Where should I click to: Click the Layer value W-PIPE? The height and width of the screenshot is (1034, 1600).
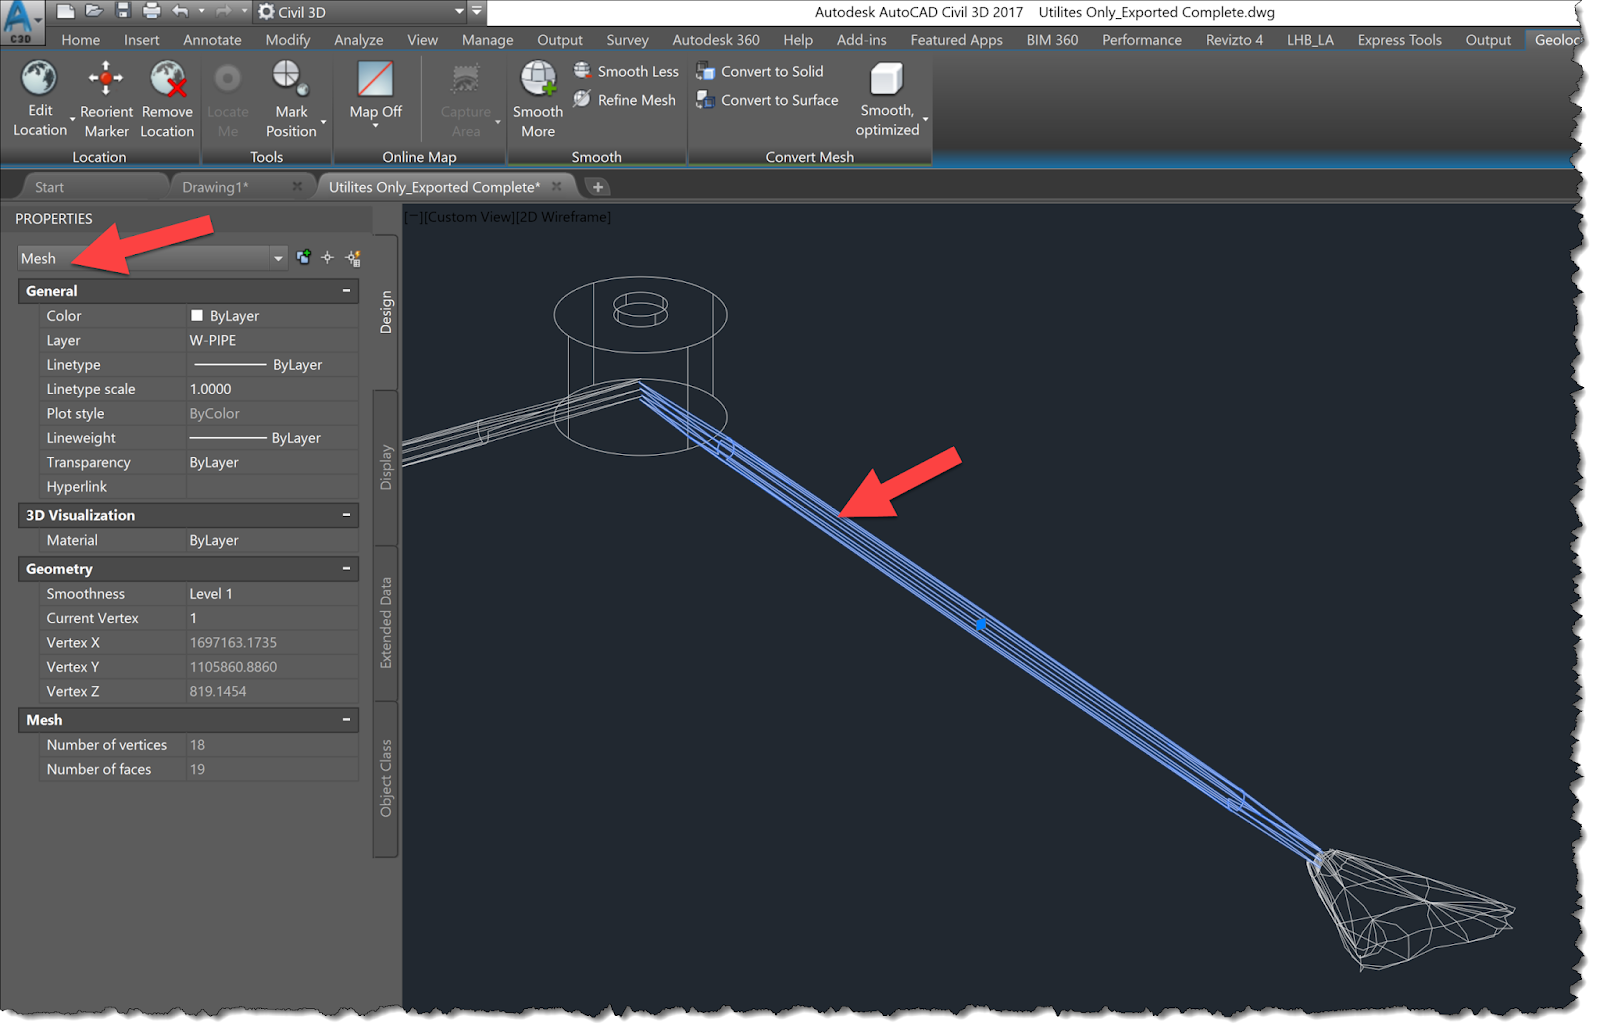(213, 340)
